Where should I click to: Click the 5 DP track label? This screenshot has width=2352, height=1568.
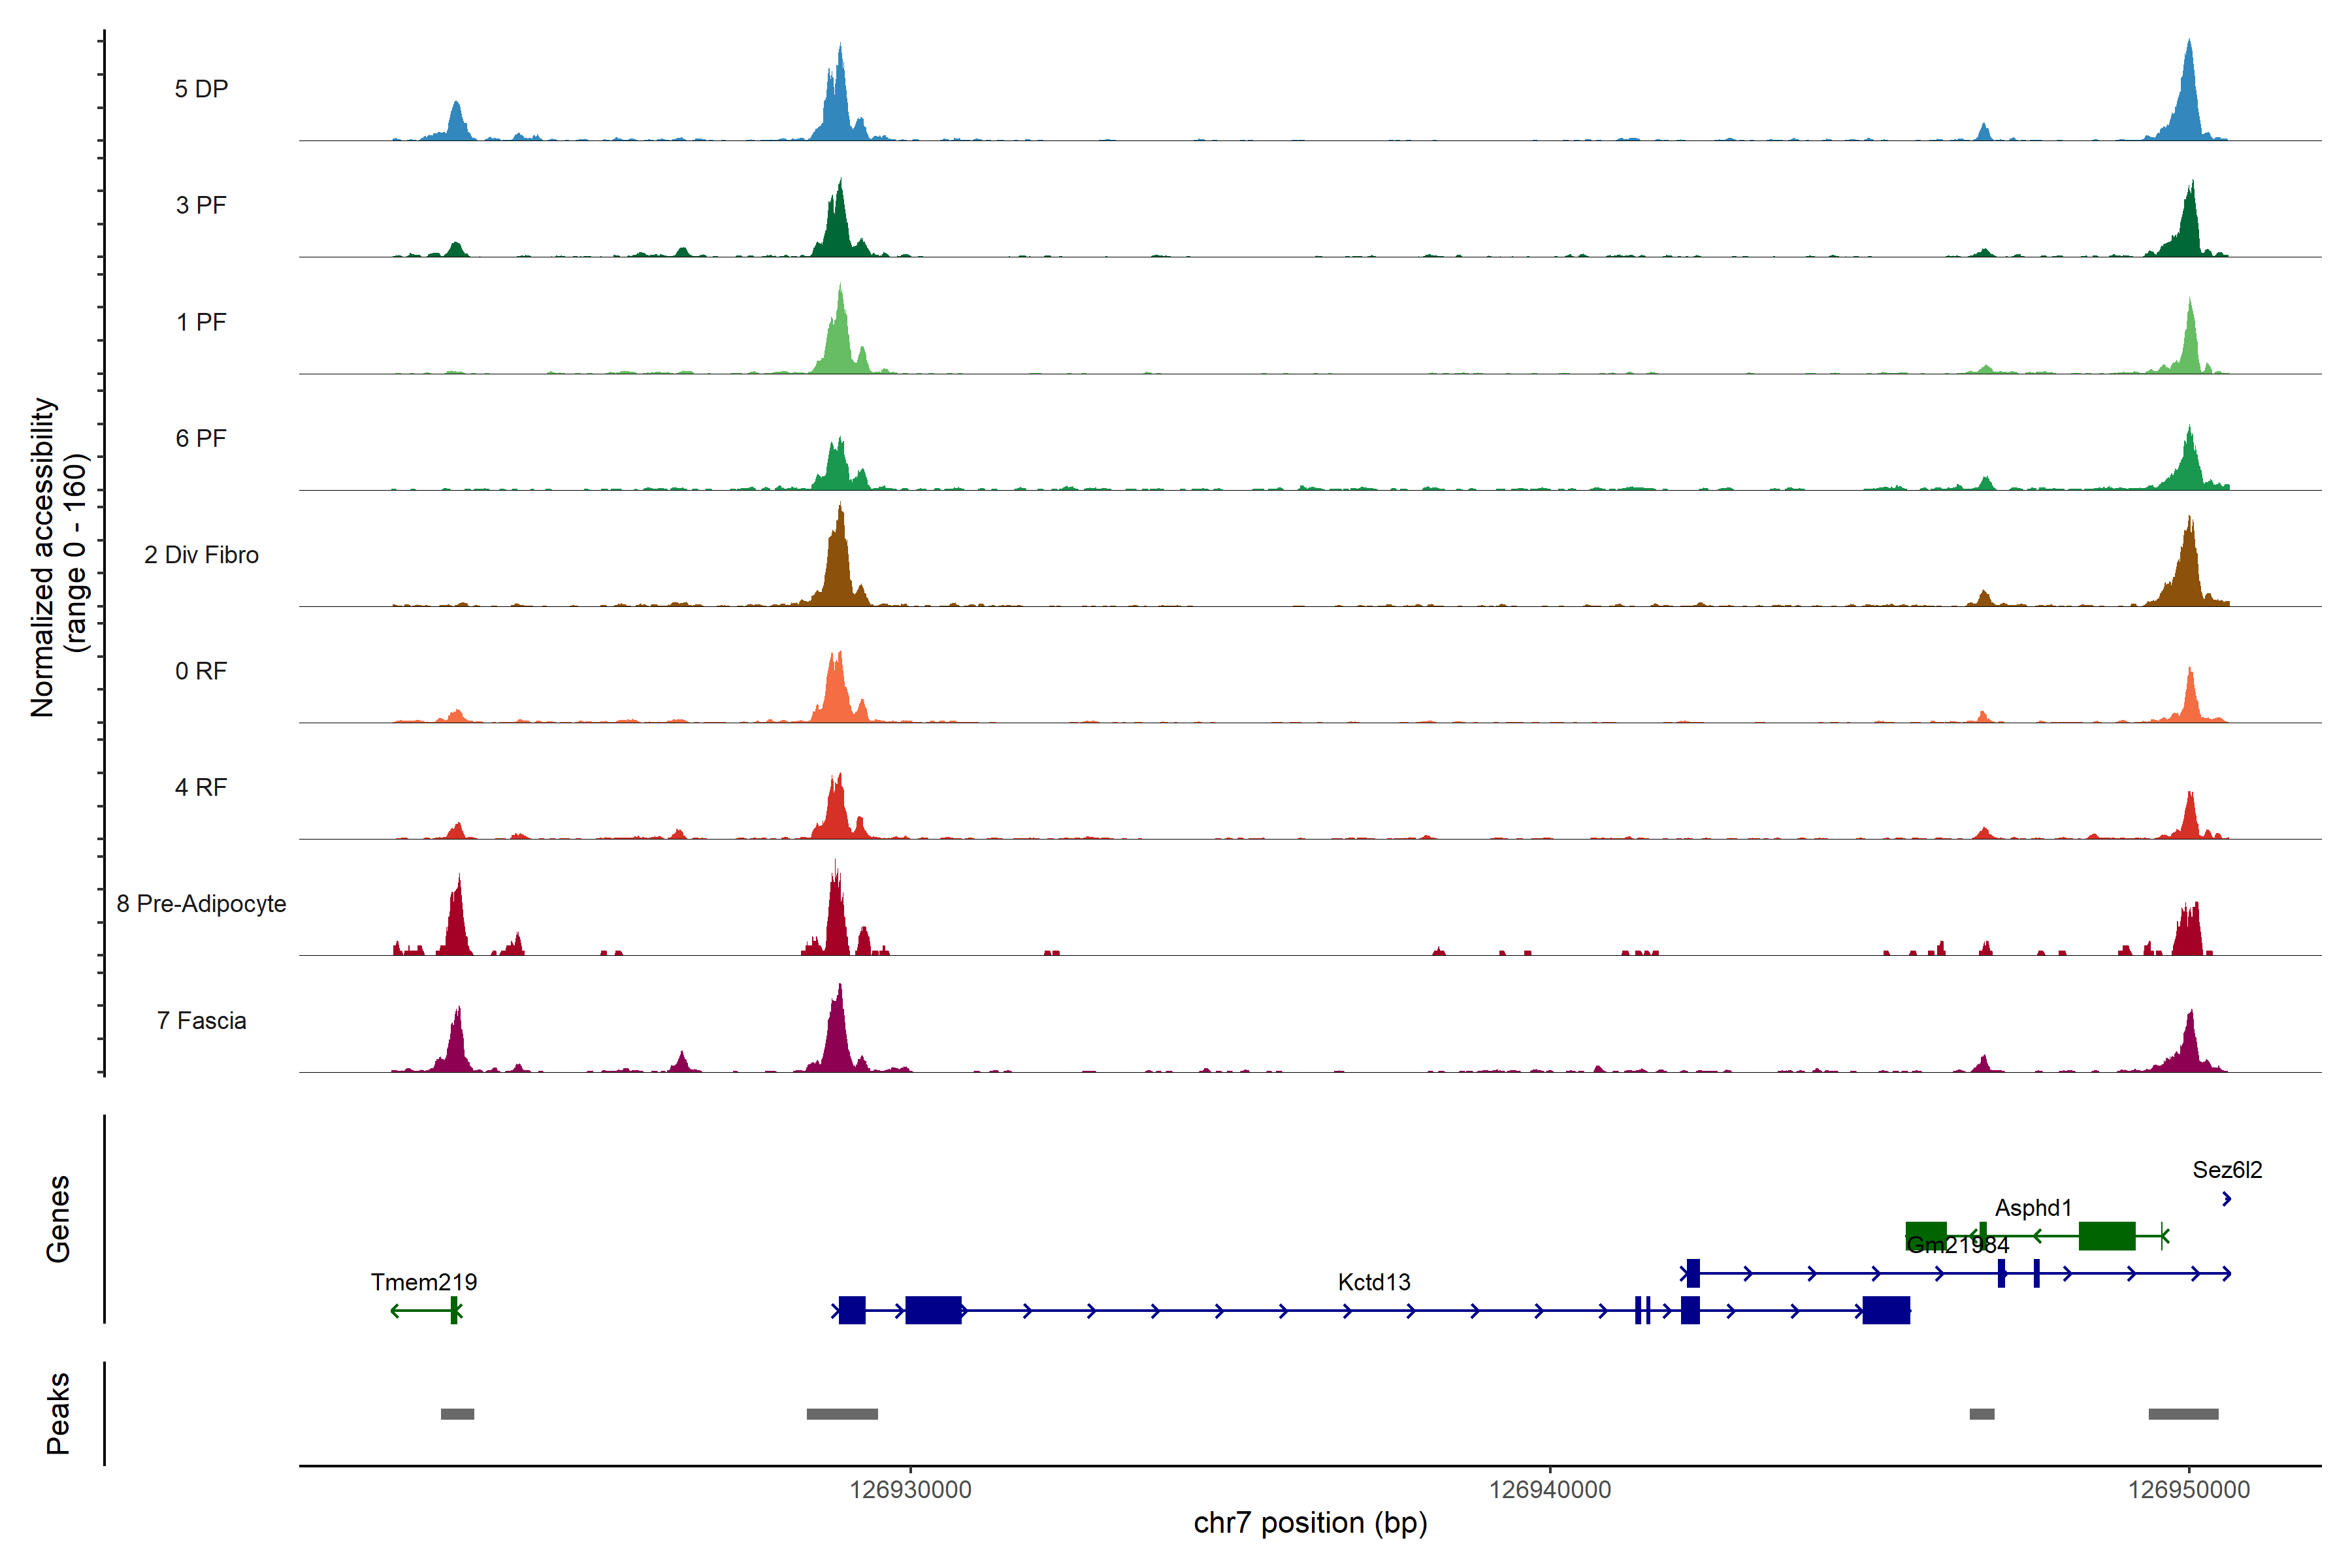coord(201,89)
